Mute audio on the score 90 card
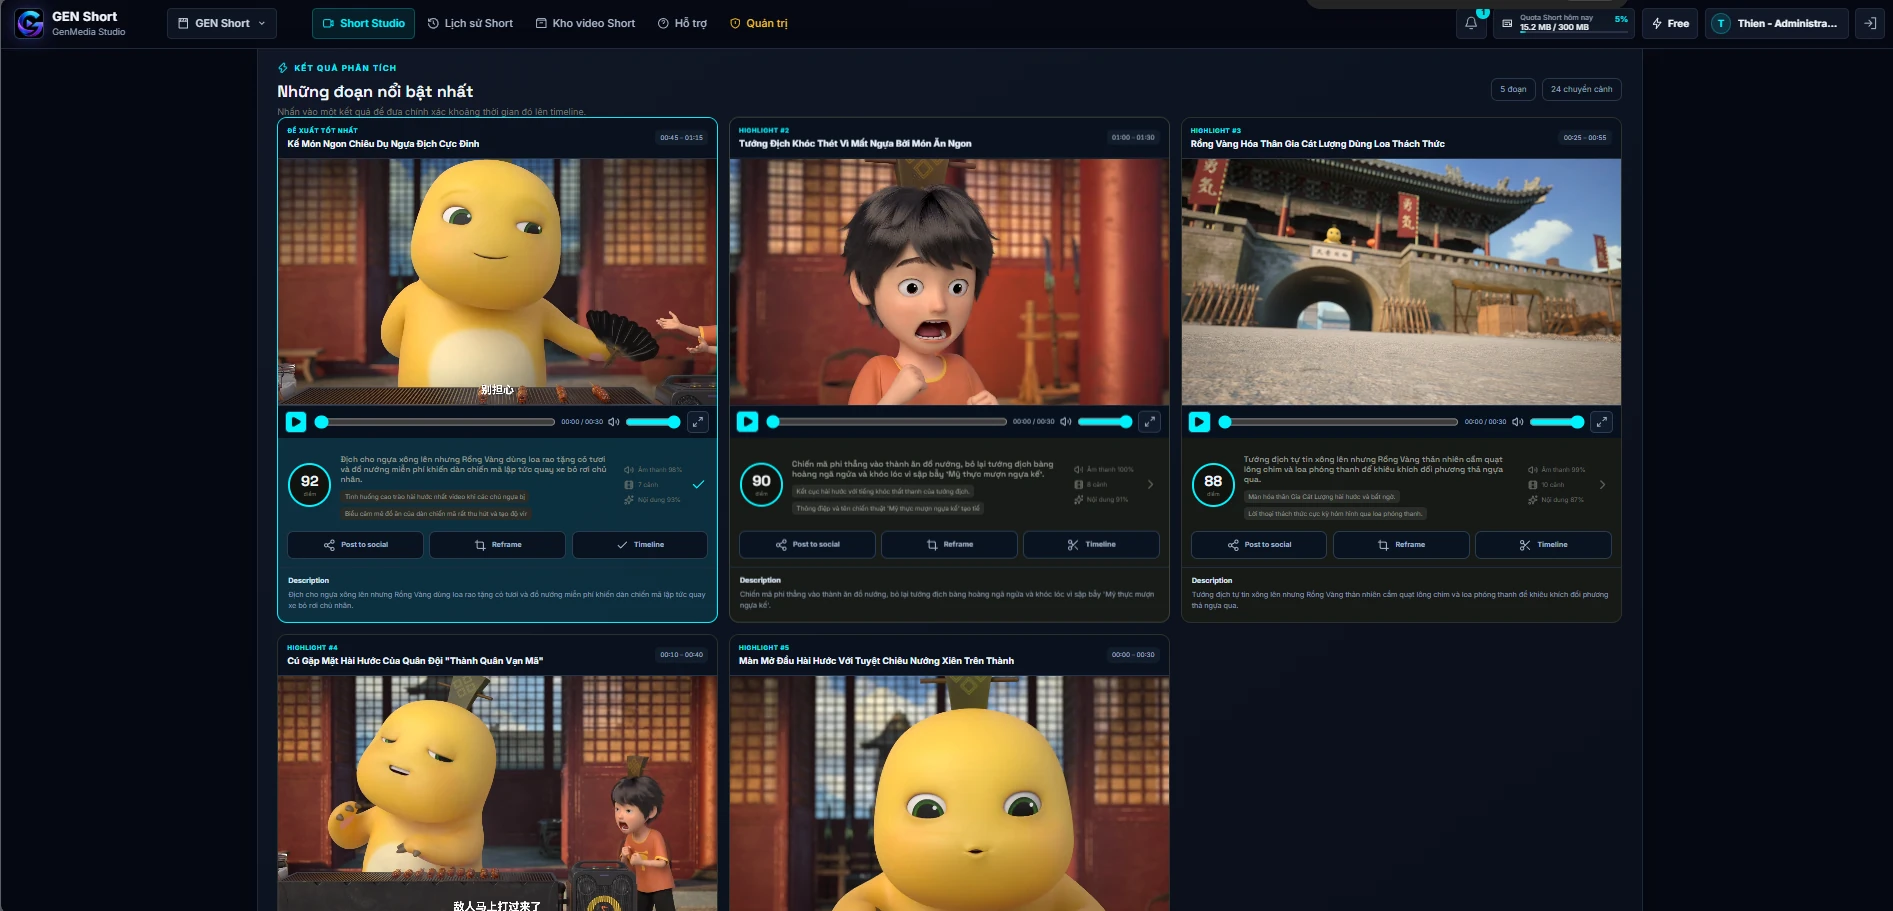Image resolution: width=1893 pixels, height=911 pixels. pos(1066,422)
